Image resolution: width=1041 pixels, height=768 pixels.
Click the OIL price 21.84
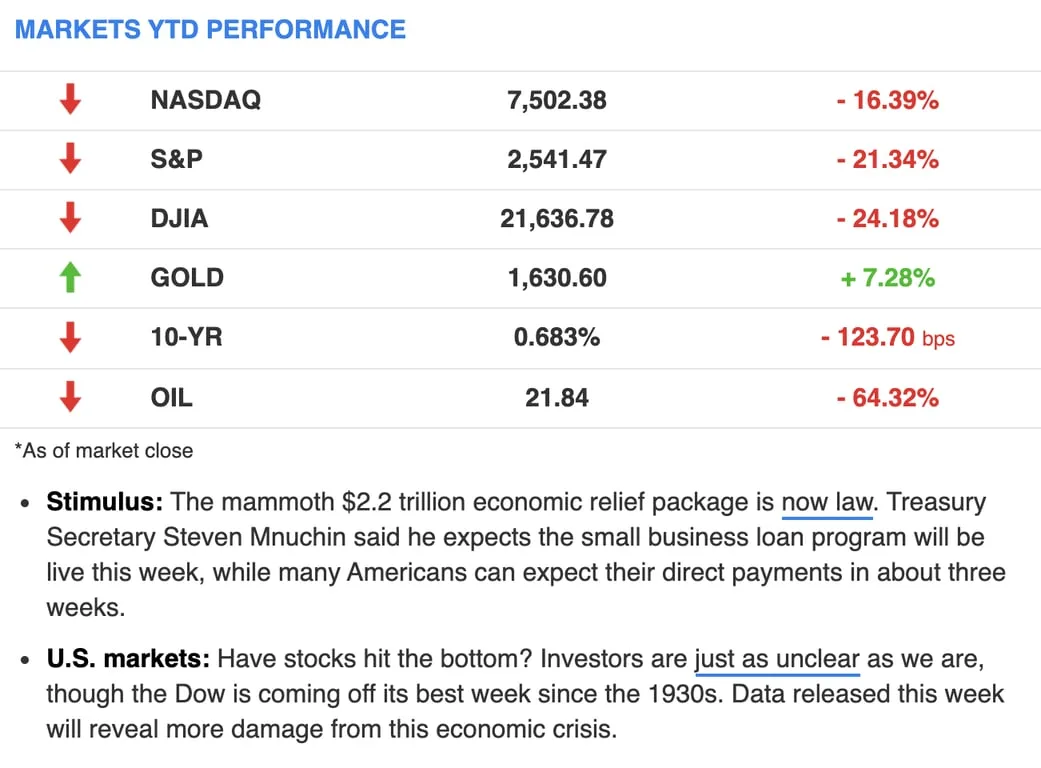click(557, 398)
